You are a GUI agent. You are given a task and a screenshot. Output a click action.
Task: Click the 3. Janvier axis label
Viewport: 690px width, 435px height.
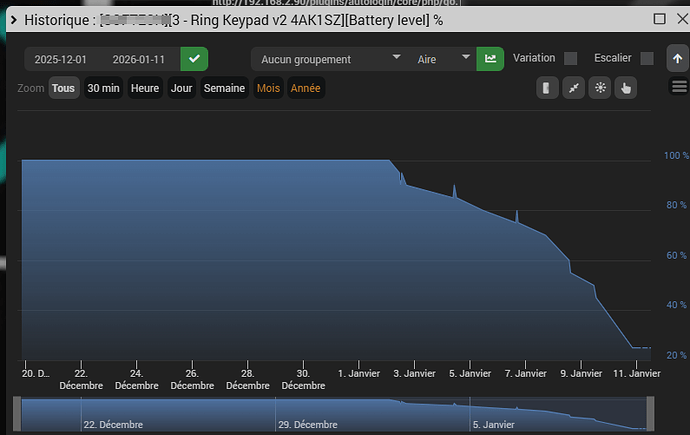pos(414,373)
